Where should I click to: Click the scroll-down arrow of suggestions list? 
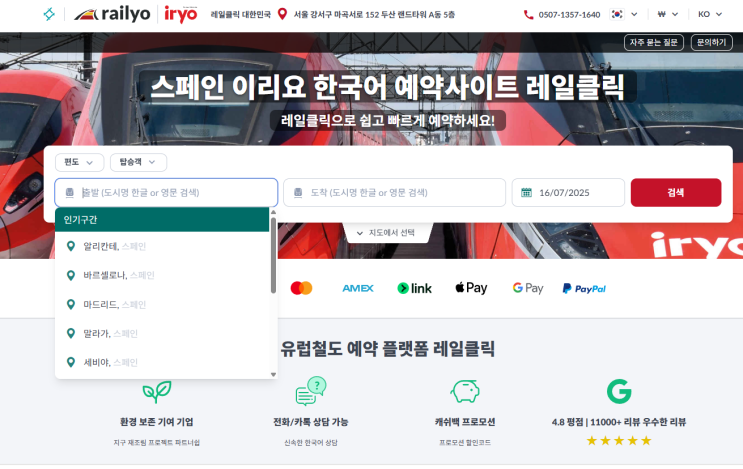273,374
